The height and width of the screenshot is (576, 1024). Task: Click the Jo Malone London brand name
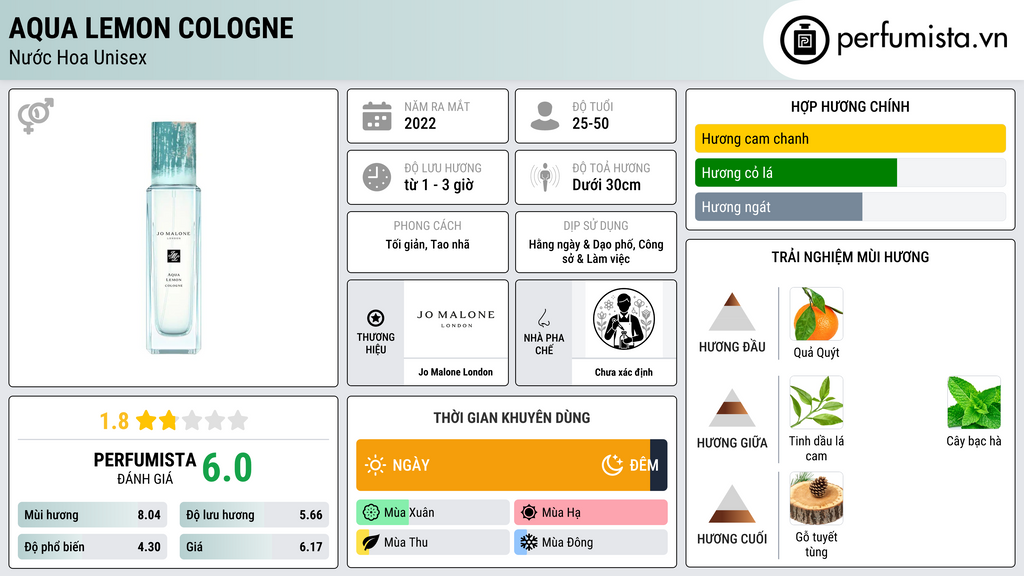[x=456, y=372]
